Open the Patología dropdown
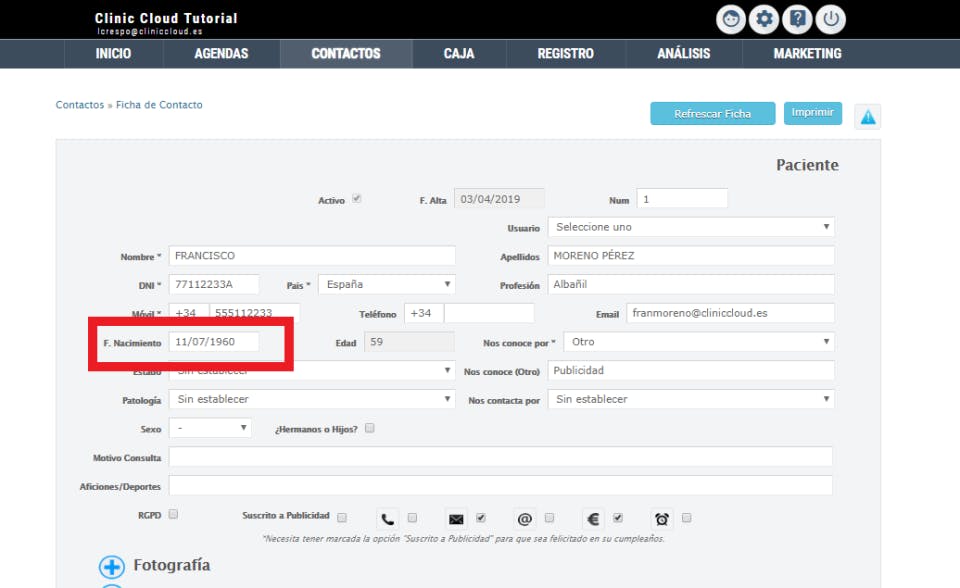The height and width of the screenshot is (588, 960). pos(312,399)
